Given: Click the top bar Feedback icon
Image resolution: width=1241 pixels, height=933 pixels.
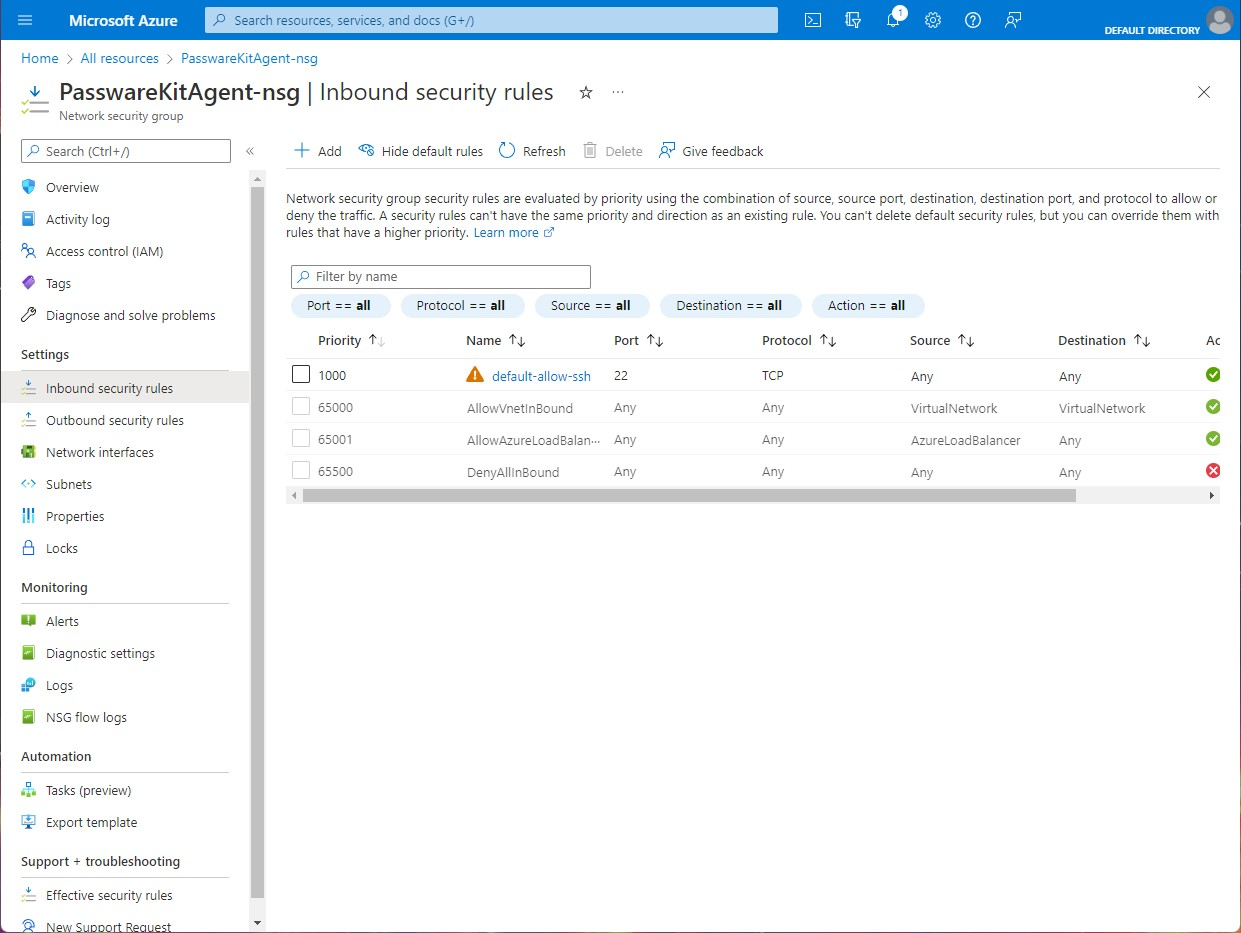Looking at the screenshot, I should pyautogui.click(x=1013, y=20).
